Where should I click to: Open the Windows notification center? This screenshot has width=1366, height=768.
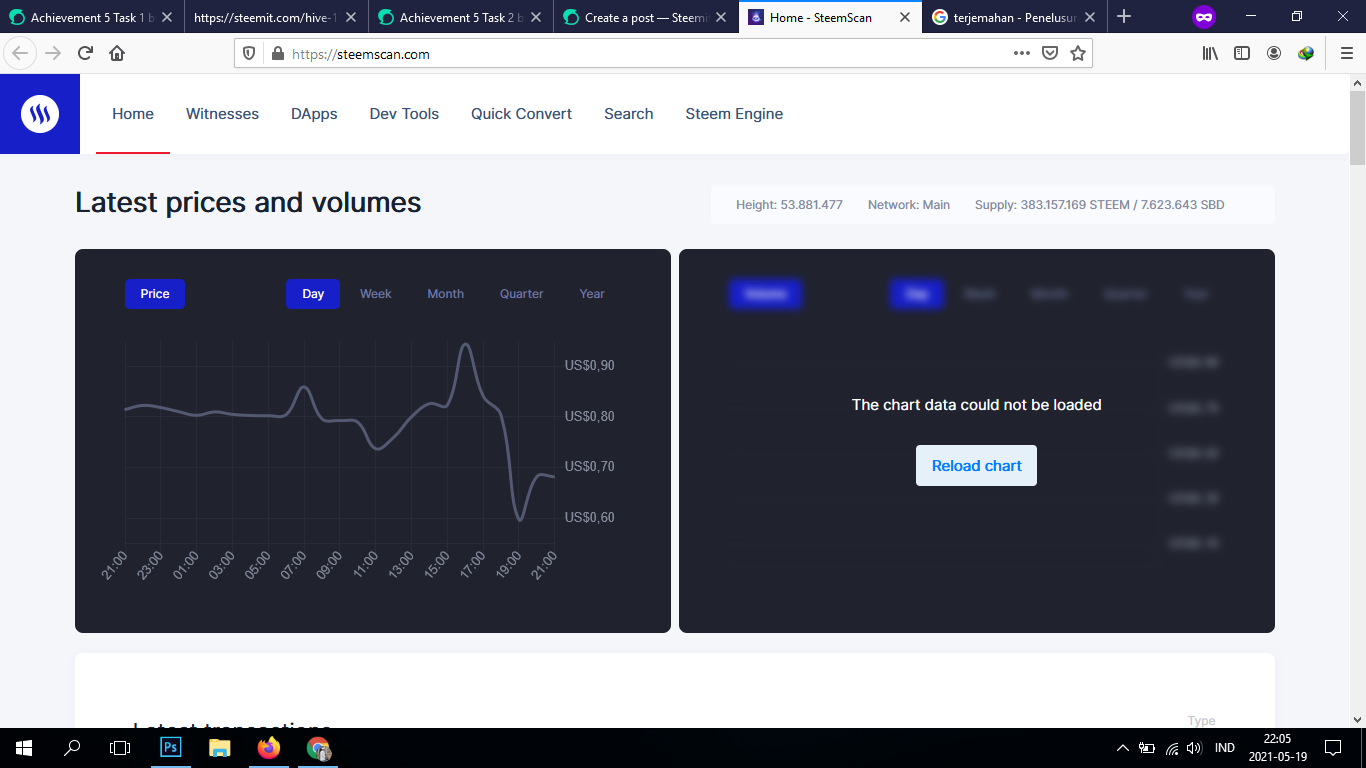pyautogui.click(x=1333, y=748)
